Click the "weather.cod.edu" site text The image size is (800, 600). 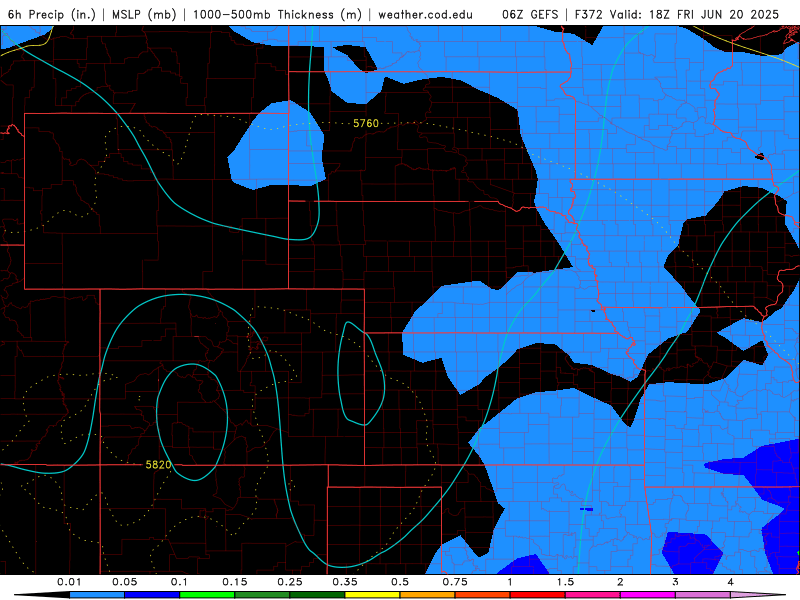click(425, 14)
